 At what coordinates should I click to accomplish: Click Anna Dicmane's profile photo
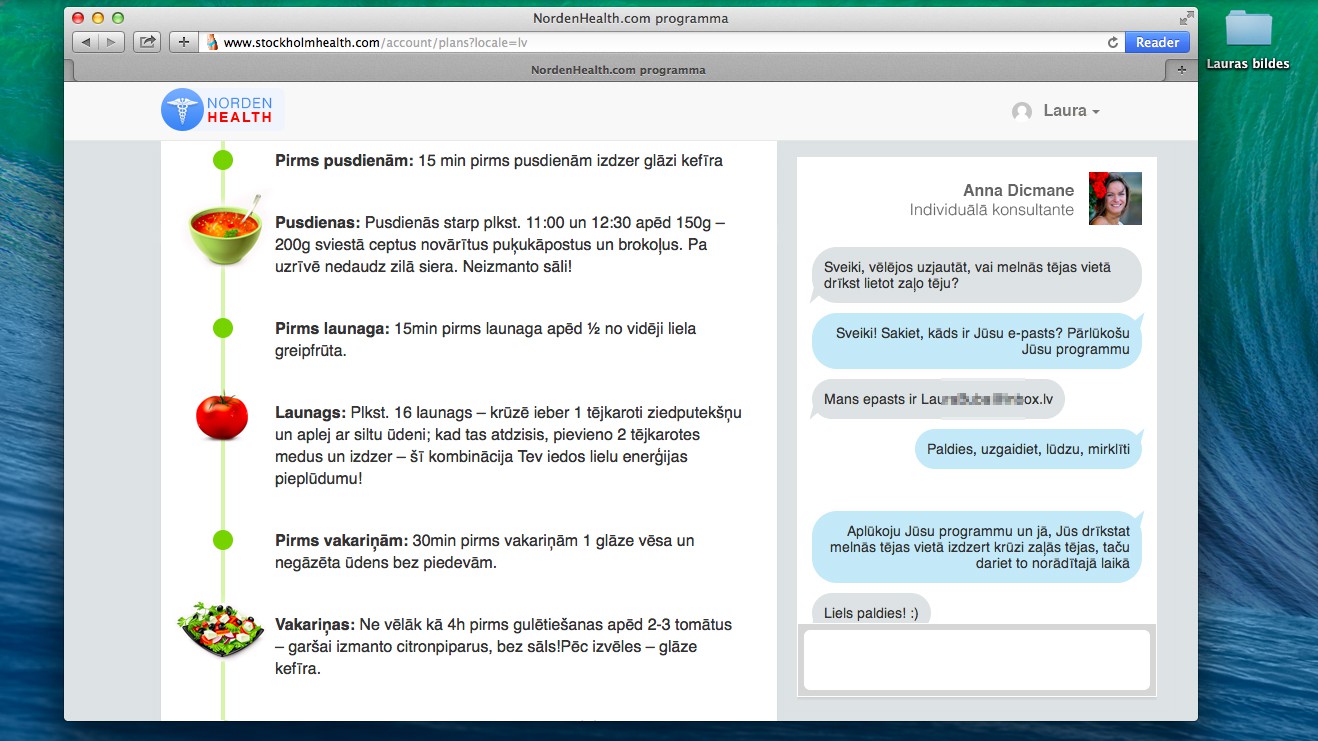(1115, 198)
